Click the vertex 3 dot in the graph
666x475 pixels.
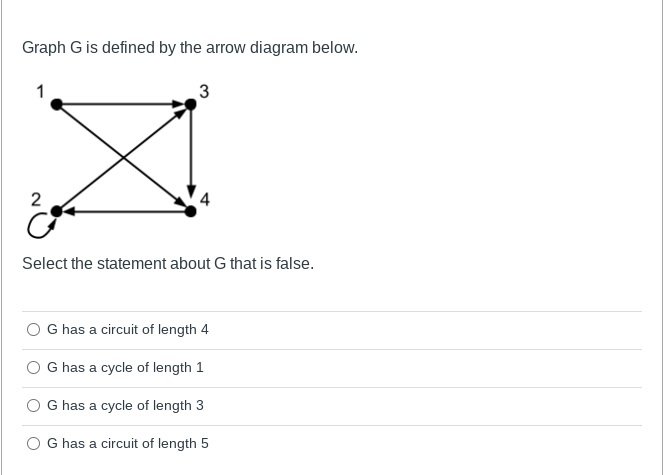190,103
